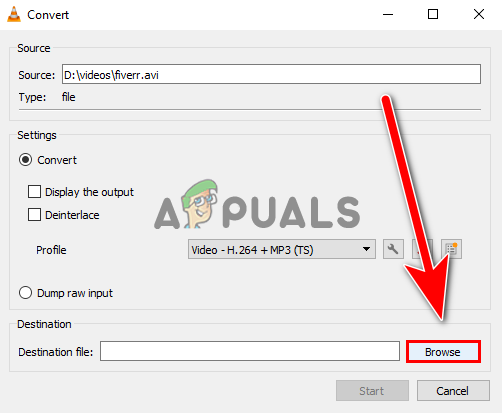Maximize the Convert window
This screenshot has height=413, width=502.
(x=433, y=14)
